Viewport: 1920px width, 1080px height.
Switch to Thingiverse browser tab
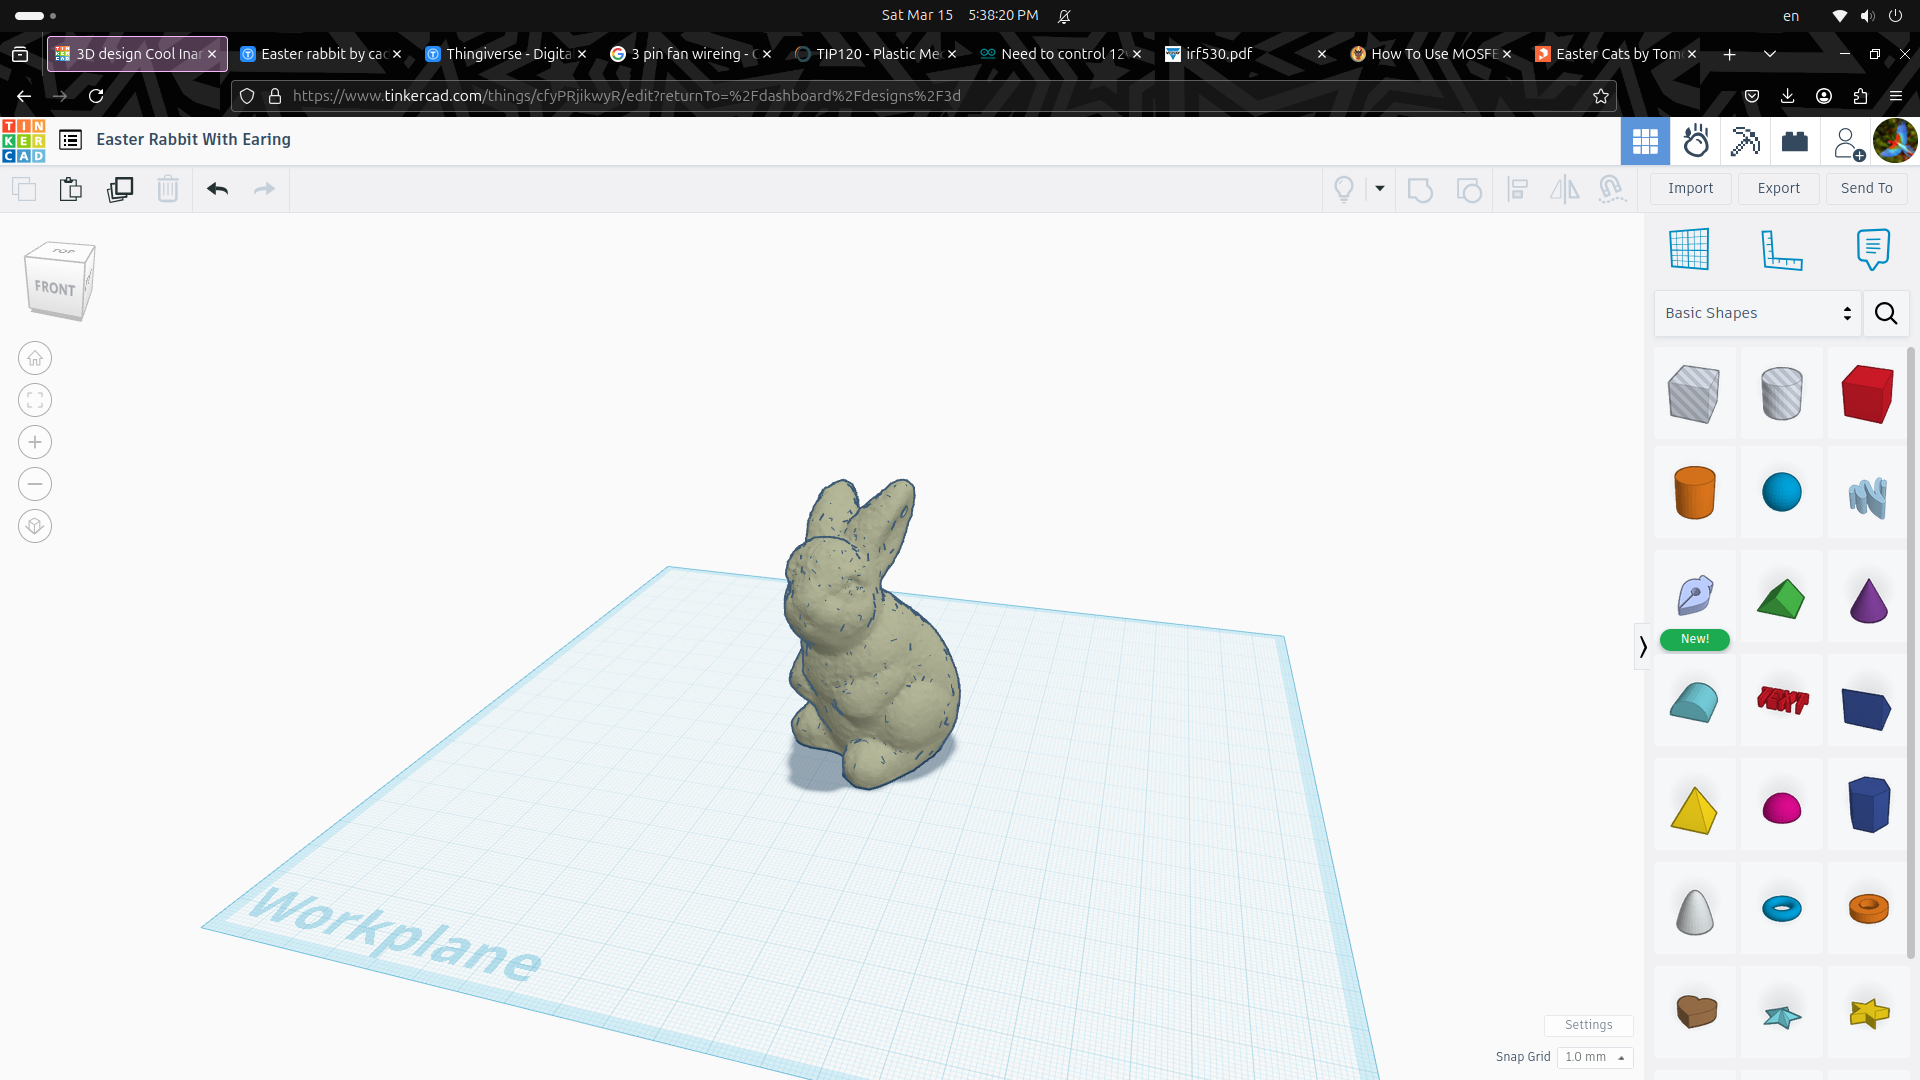coord(506,54)
